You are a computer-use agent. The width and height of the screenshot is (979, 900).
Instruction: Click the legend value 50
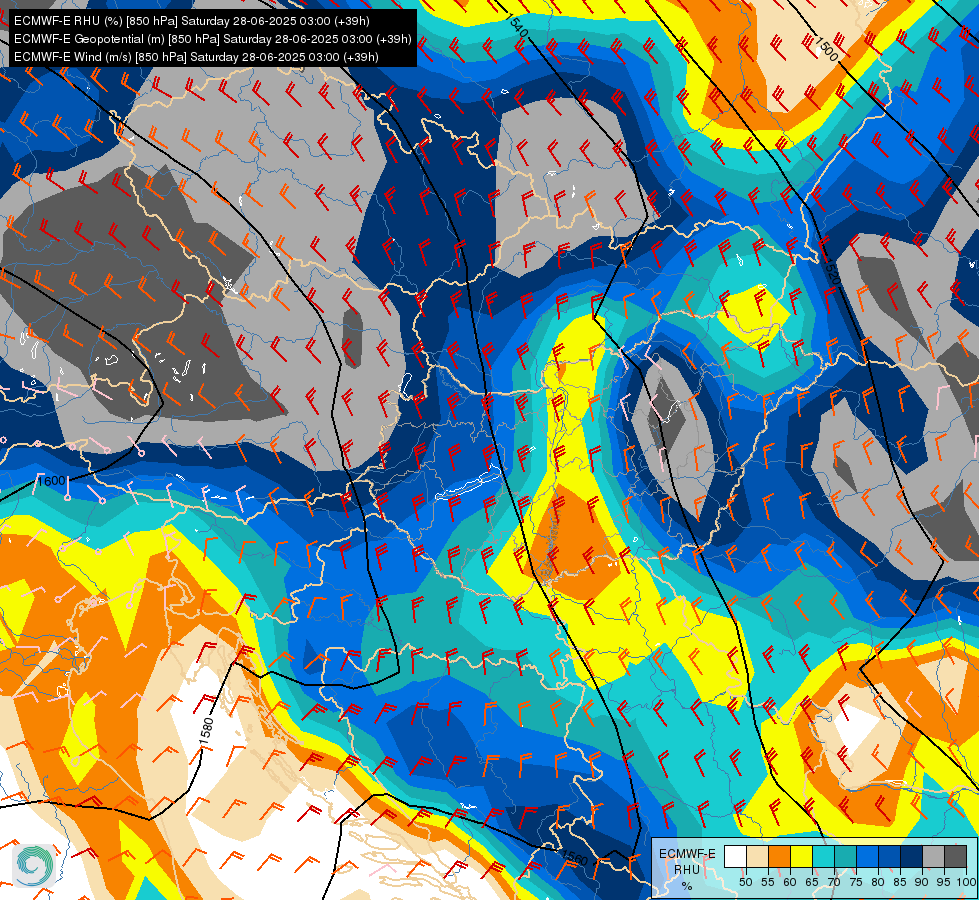click(x=745, y=882)
